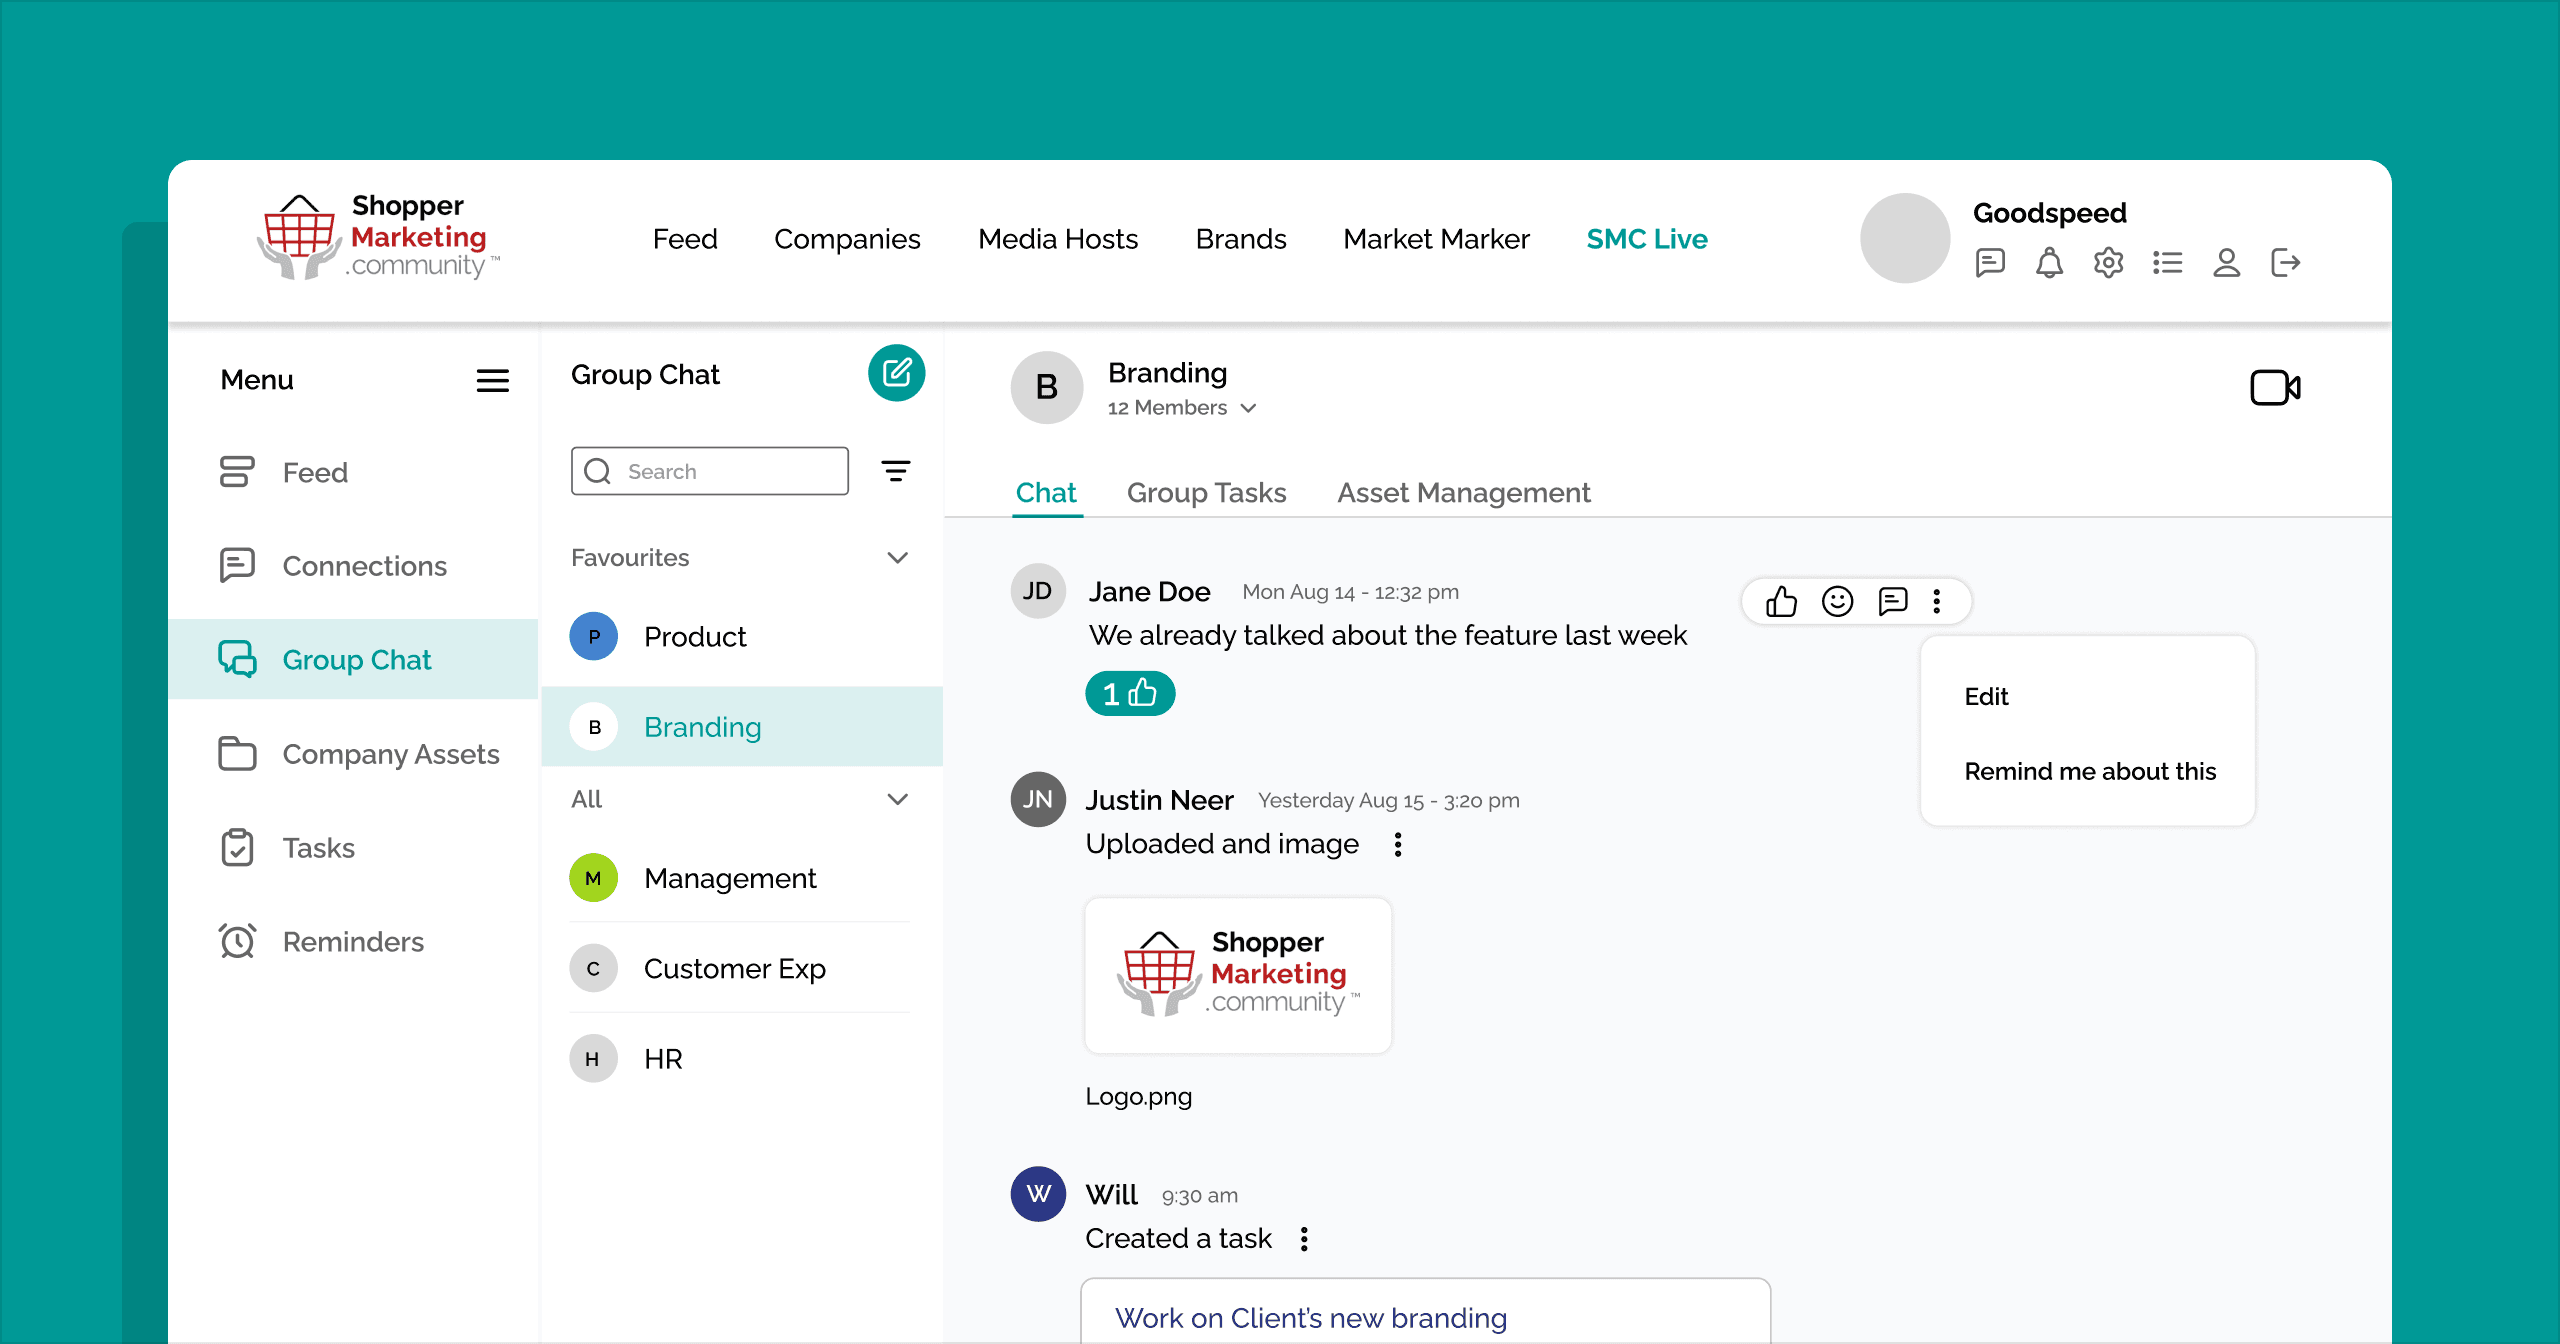Screen dimensions: 2560x1344
Task: Click the new group chat compose icon
Action: (896, 373)
